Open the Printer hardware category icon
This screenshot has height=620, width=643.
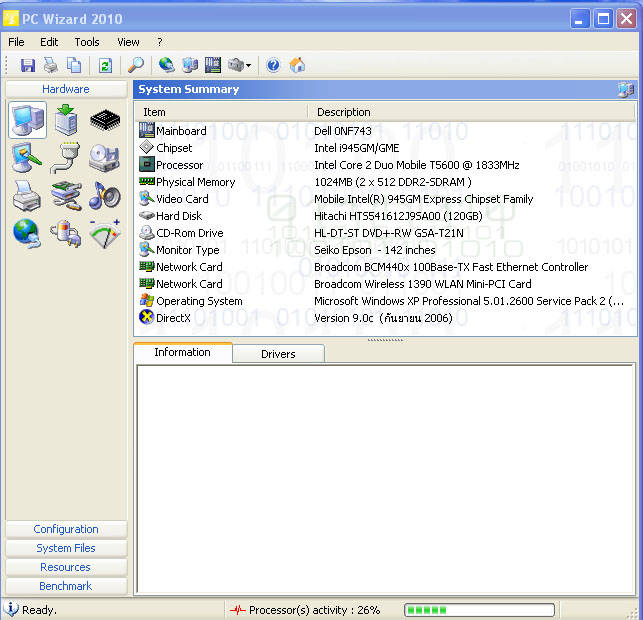tap(27, 196)
